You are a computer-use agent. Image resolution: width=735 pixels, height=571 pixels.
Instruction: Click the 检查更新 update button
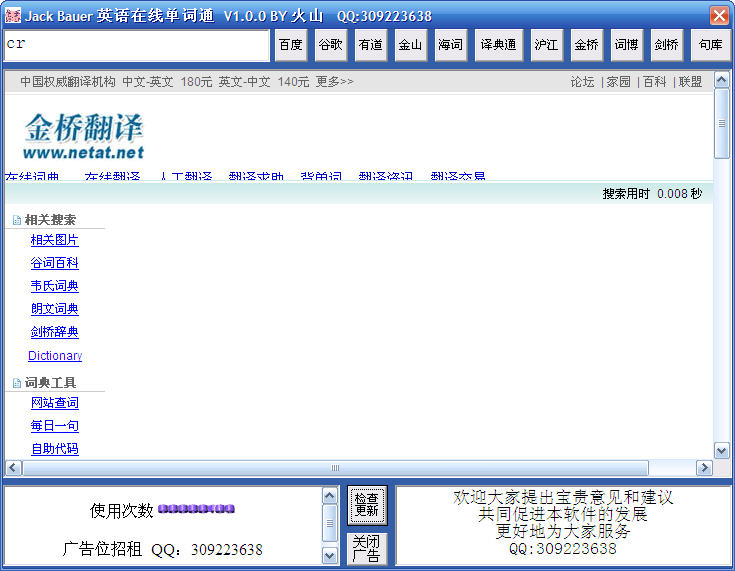coord(367,505)
